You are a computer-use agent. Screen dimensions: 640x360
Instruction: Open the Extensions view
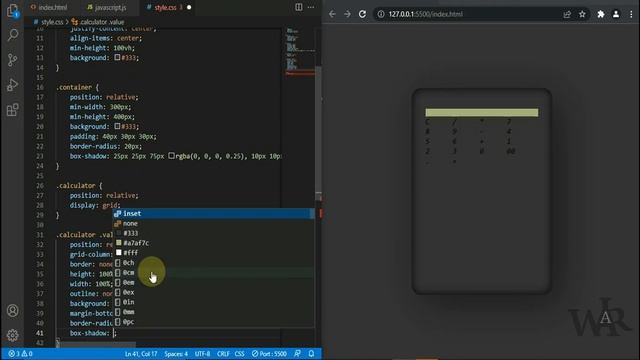[x=13, y=109]
